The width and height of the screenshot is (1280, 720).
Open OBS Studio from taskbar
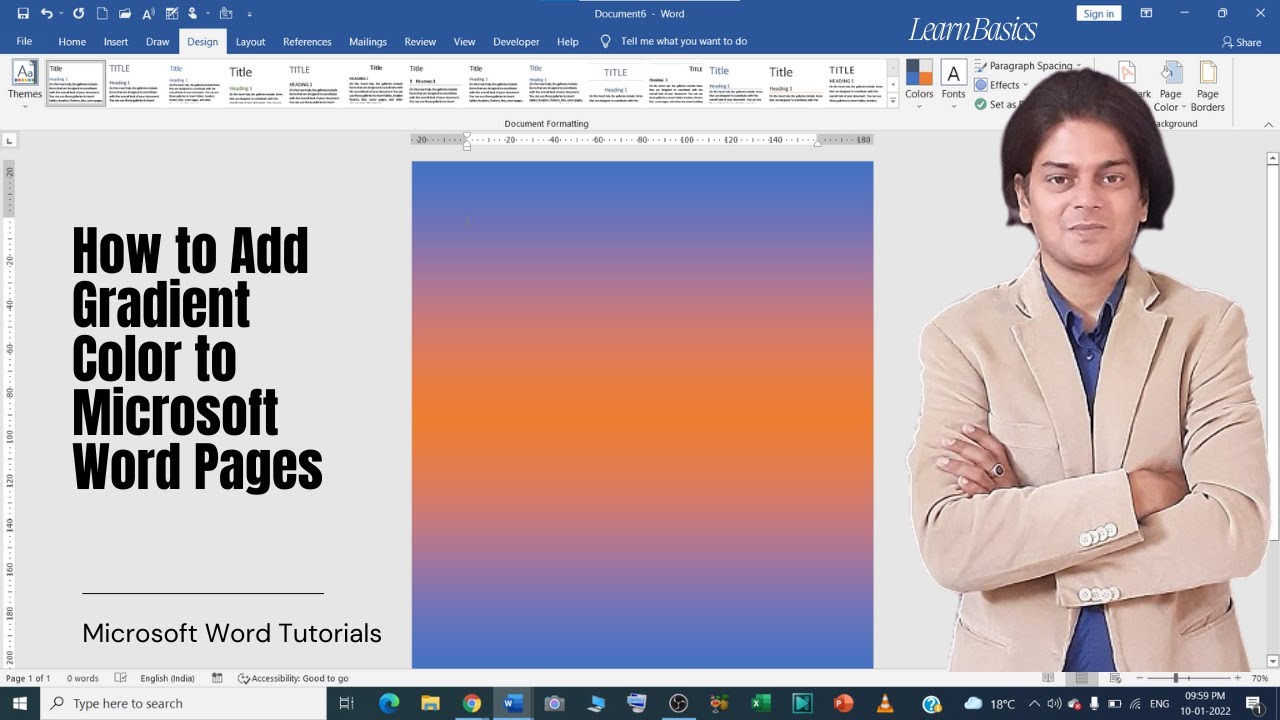coord(678,703)
